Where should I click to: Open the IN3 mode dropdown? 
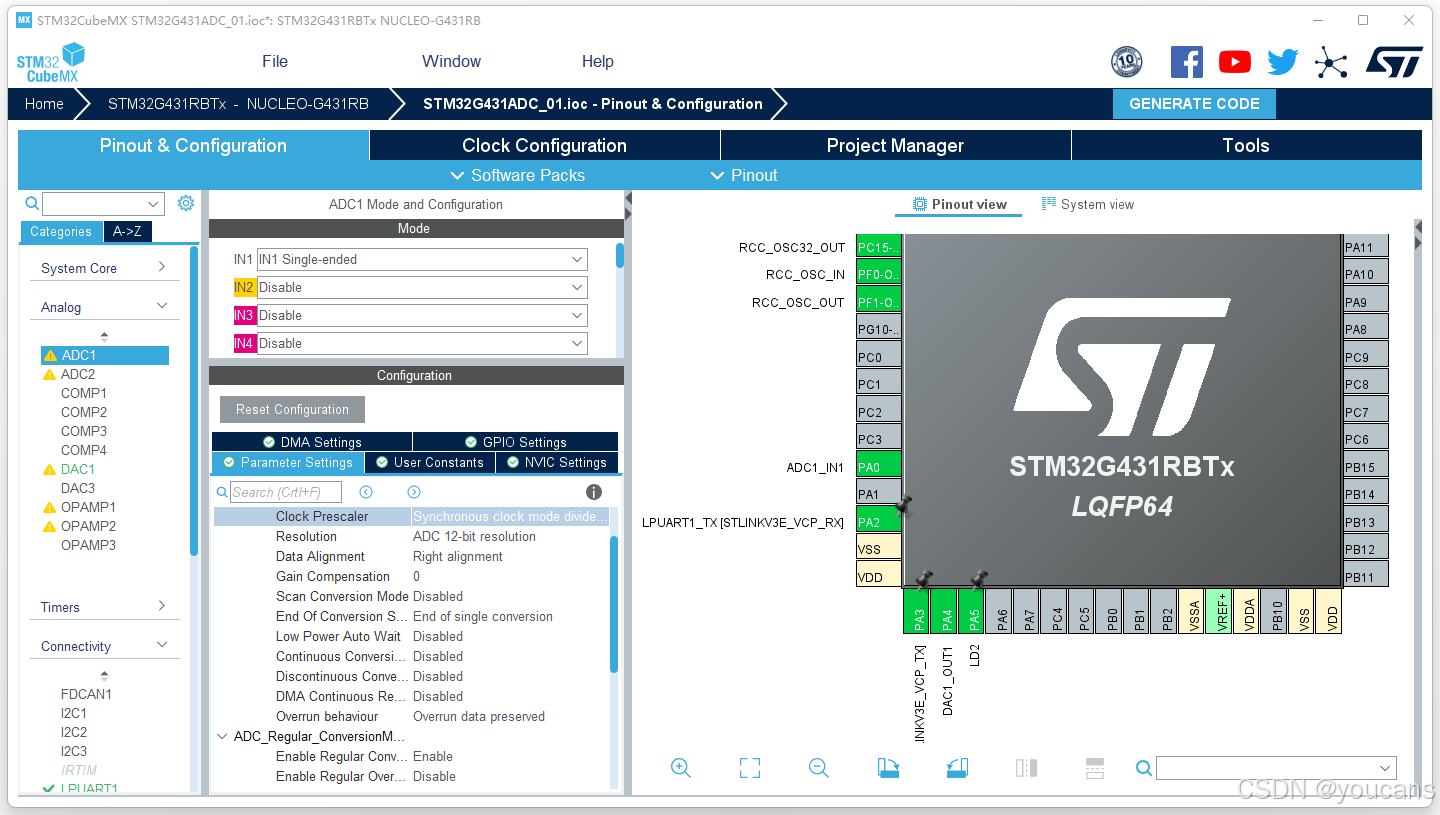422,315
